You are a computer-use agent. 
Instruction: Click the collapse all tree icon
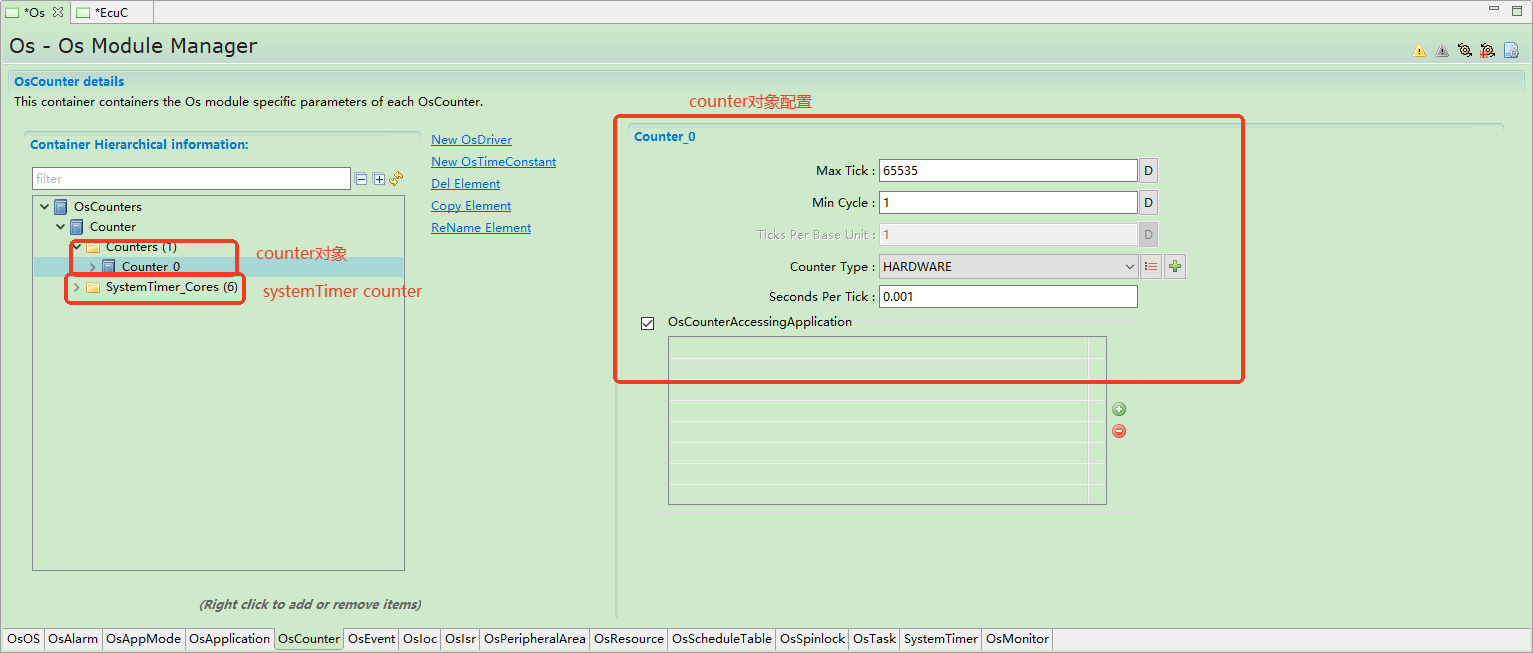point(361,179)
